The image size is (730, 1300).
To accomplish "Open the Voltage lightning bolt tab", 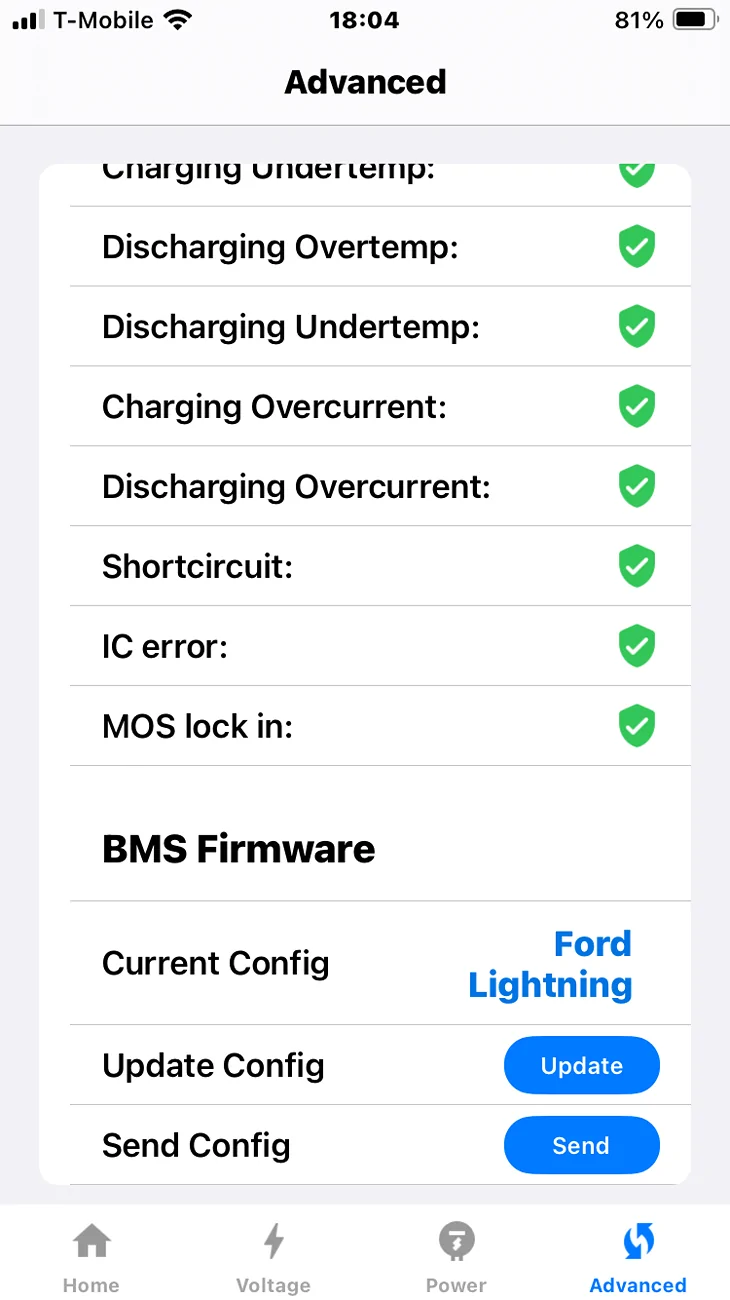I will pyautogui.click(x=273, y=1242).
